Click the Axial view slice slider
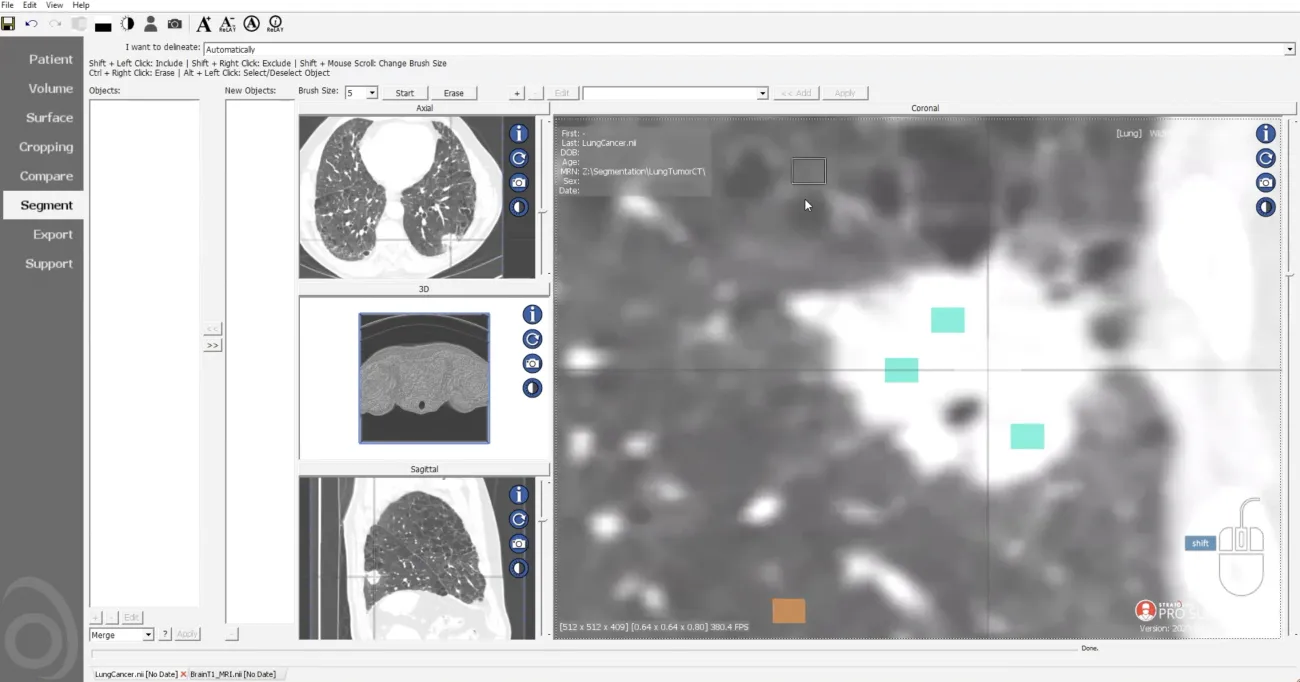The width and height of the screenshot is (1300, 682). click(543, 211)
